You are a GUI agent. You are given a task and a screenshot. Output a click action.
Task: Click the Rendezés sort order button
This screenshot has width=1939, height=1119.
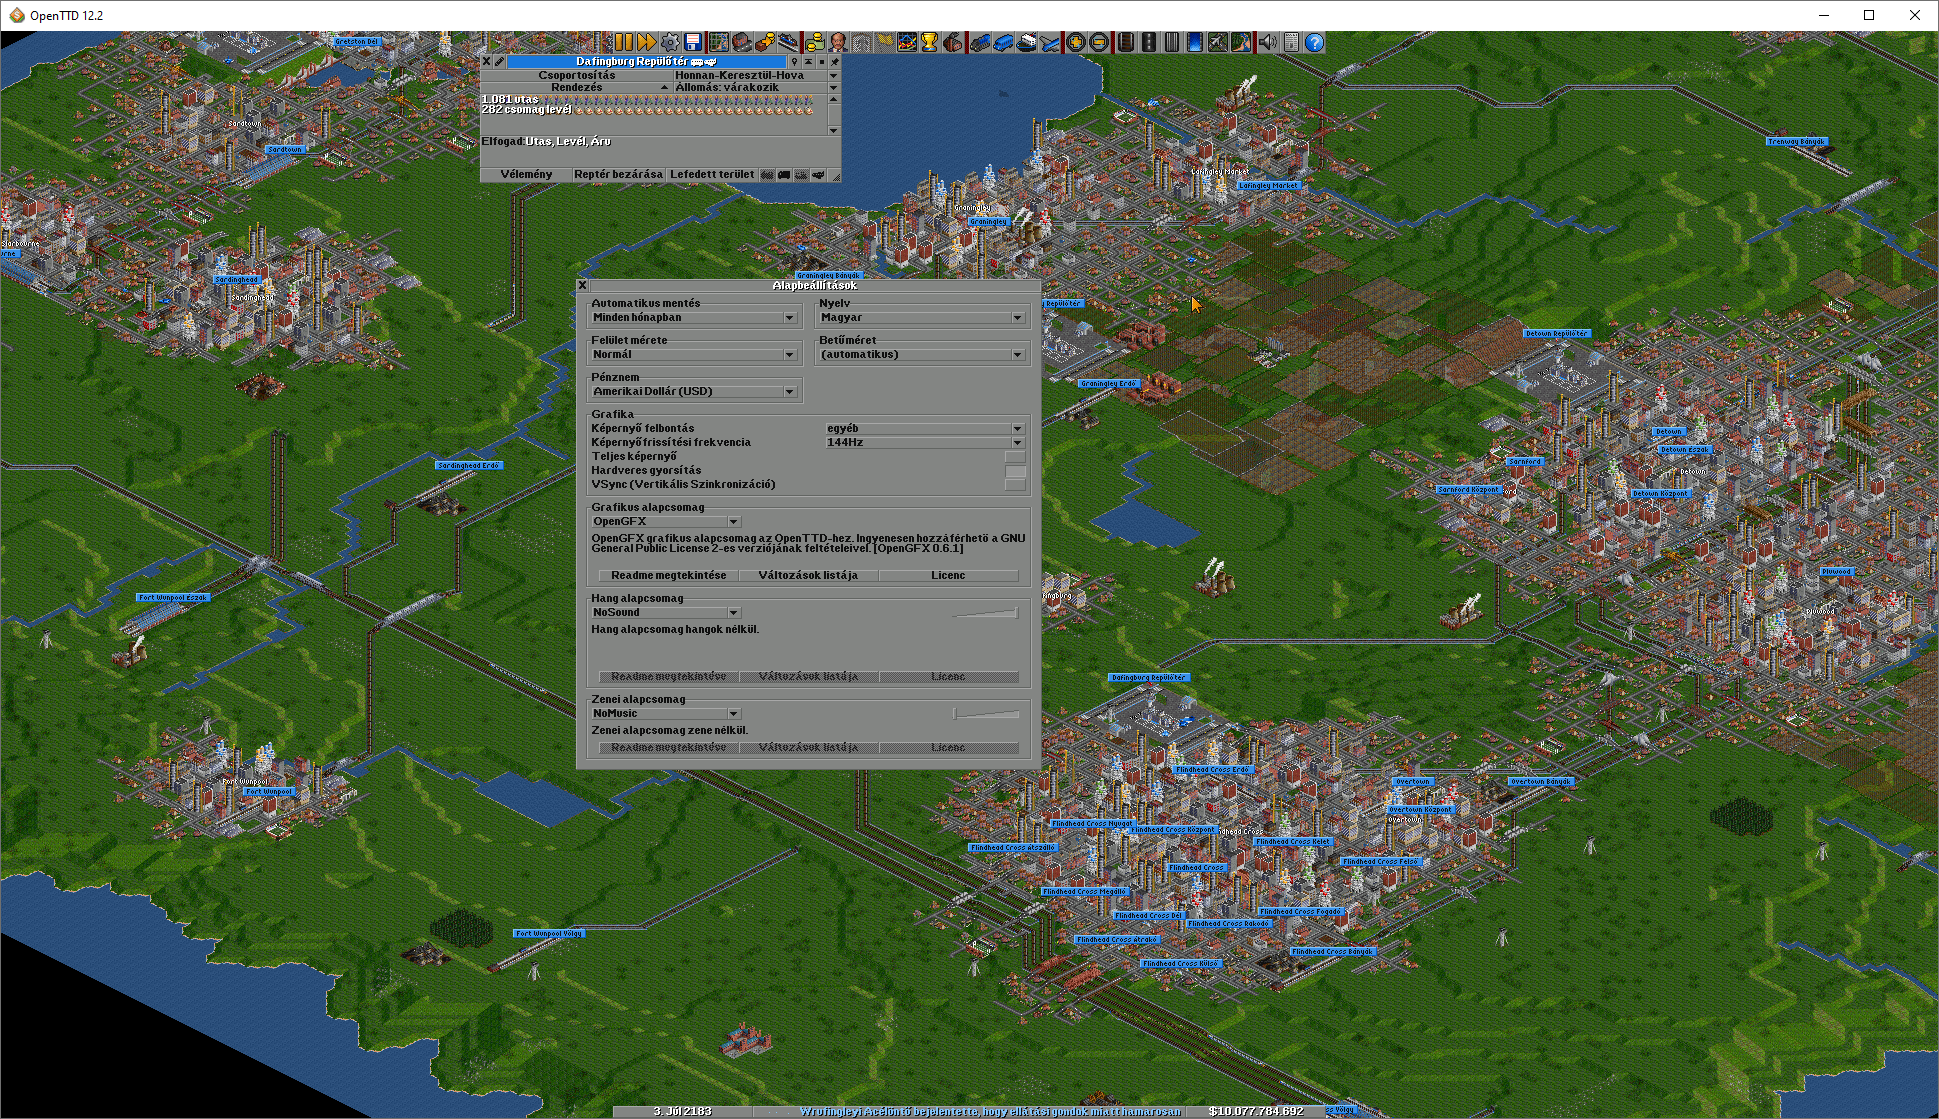pyautogui.click(x=577, y=87)
